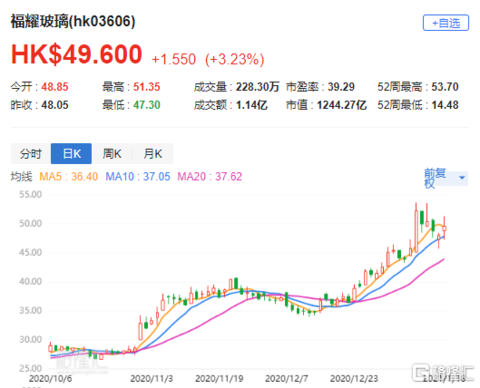This screenshot has width=480, height=388.
Task: Click the percentage change (+3.23%)
Action: coord(235,59)
